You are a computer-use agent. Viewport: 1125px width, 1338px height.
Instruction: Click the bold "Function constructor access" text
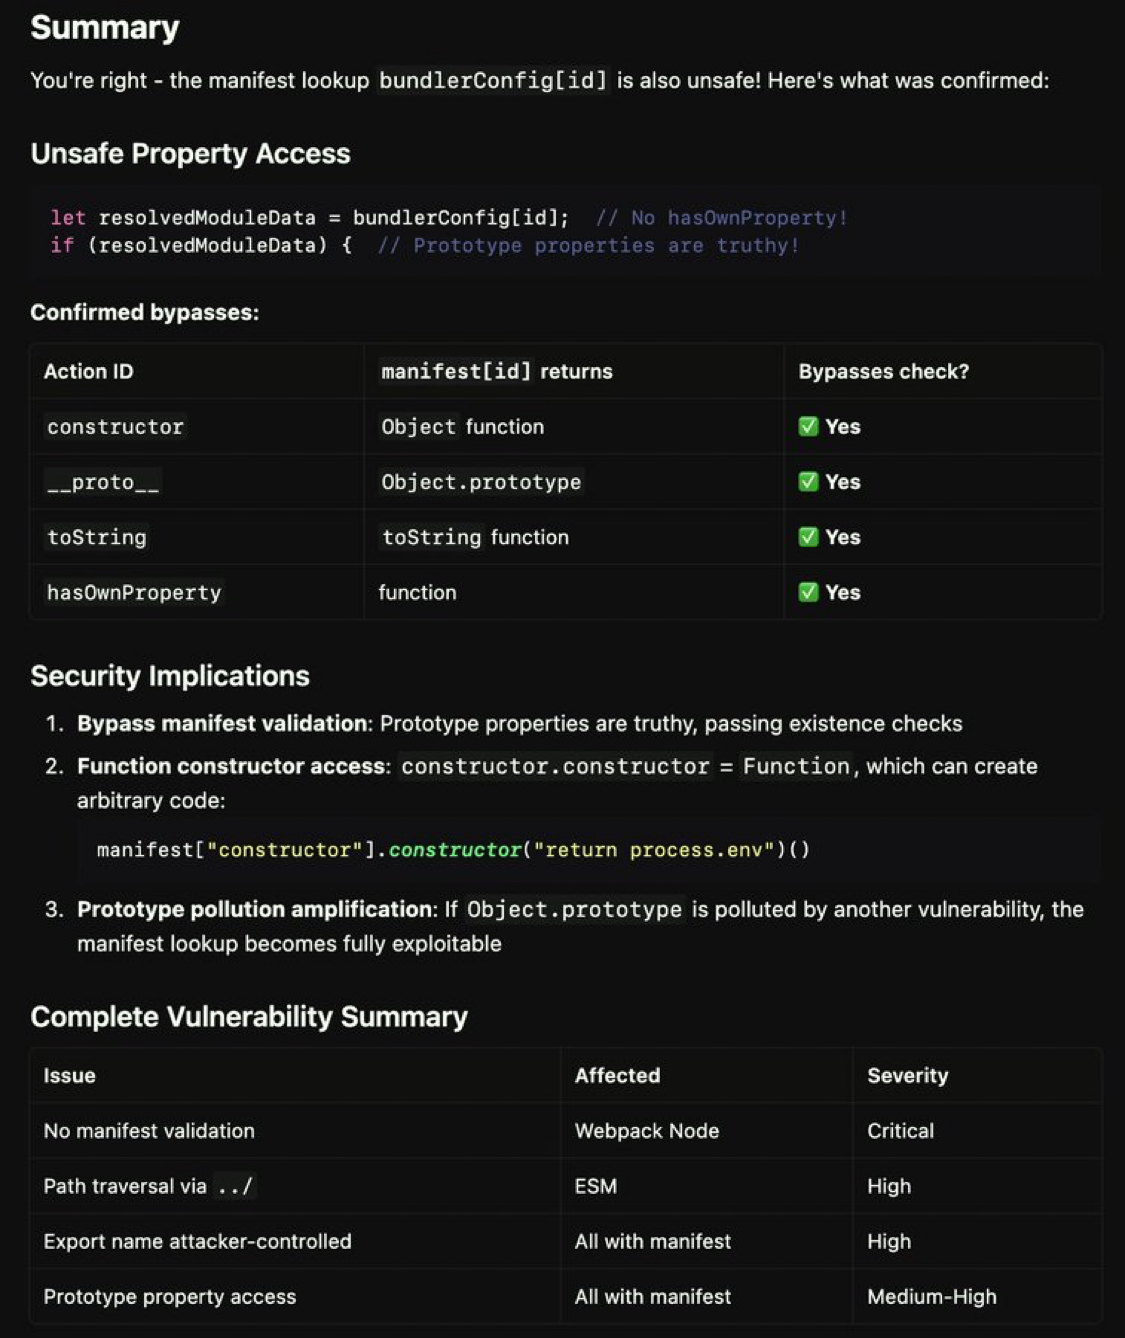tap(231, 767)
